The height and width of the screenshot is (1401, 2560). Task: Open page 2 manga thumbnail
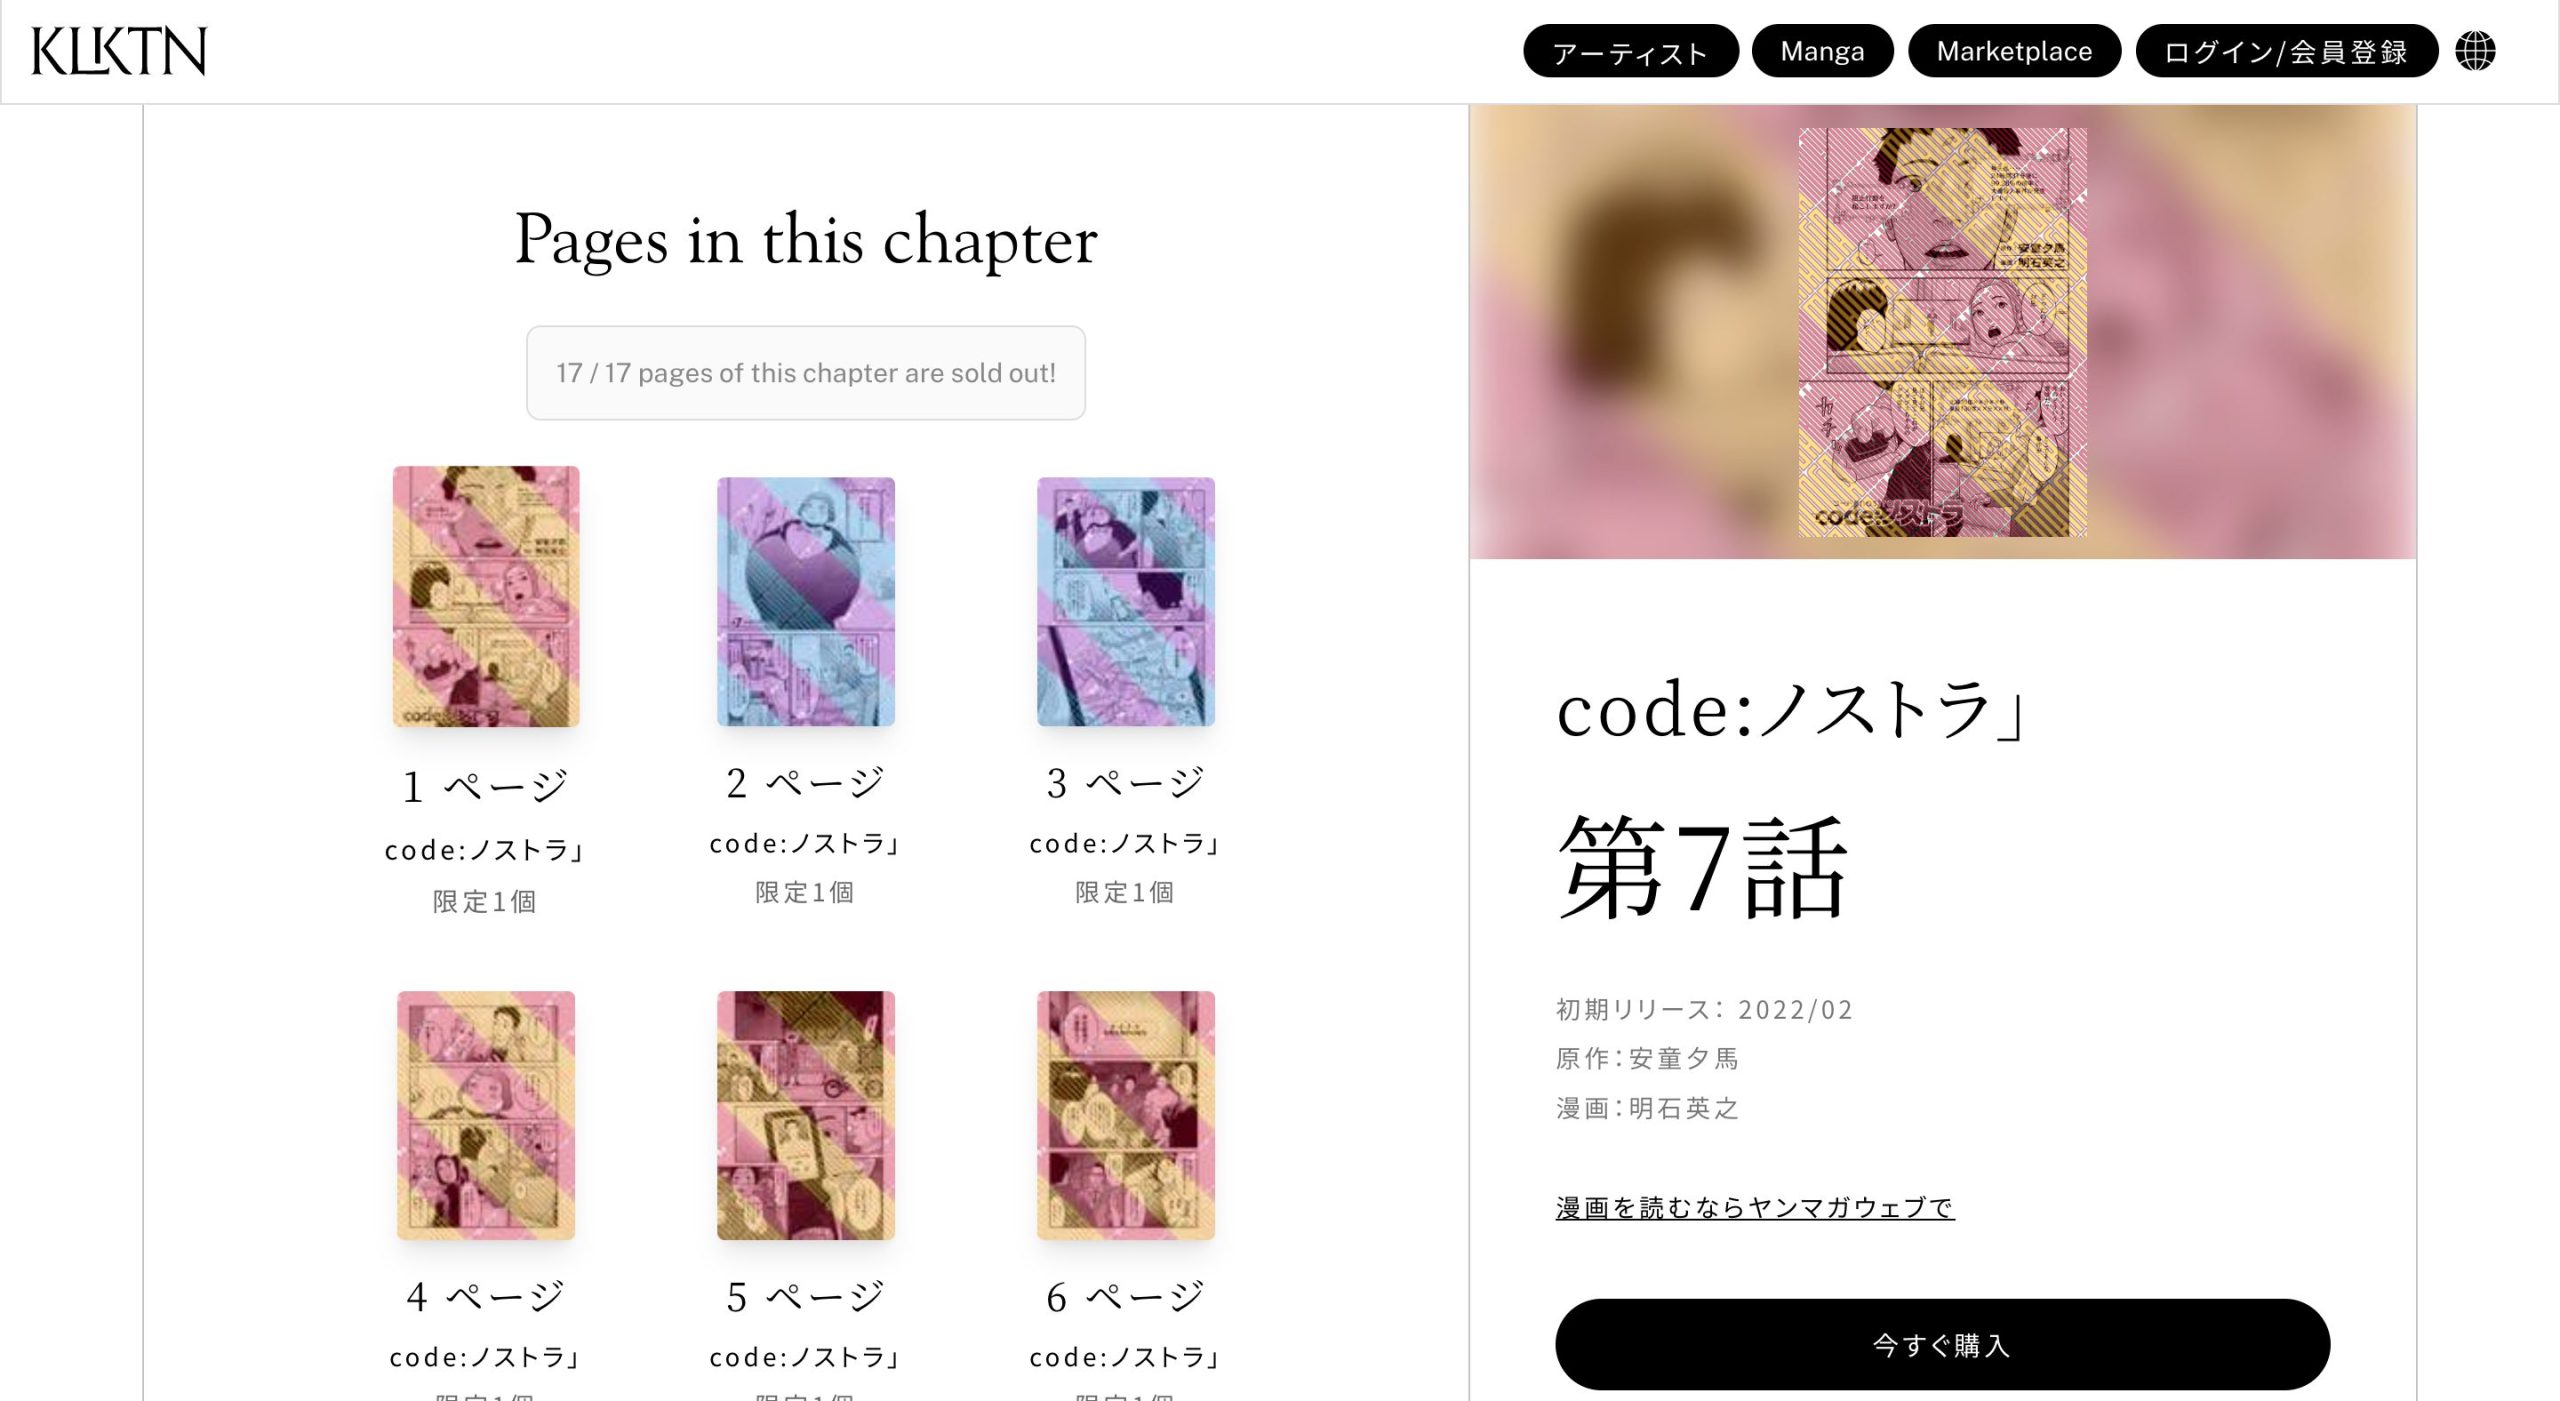[x=806, y=601]
